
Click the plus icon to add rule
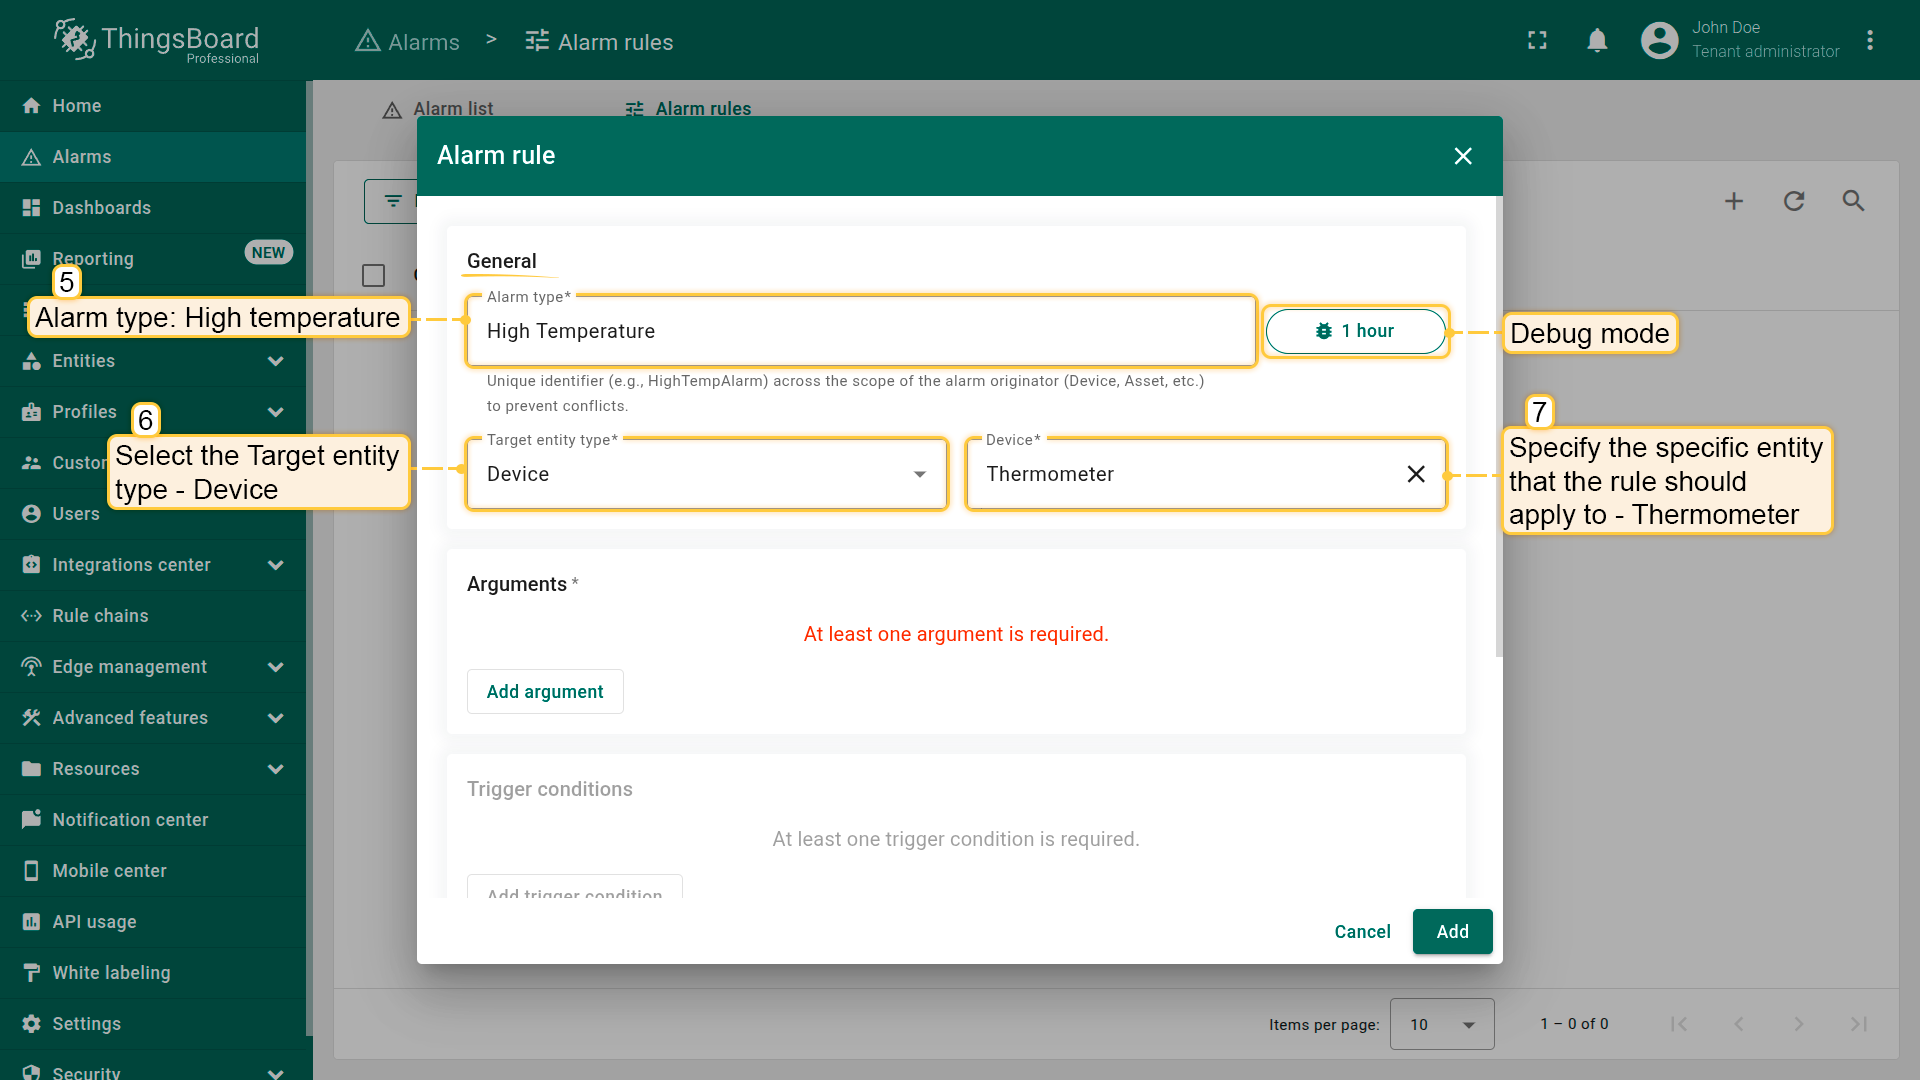[1734, 201]
